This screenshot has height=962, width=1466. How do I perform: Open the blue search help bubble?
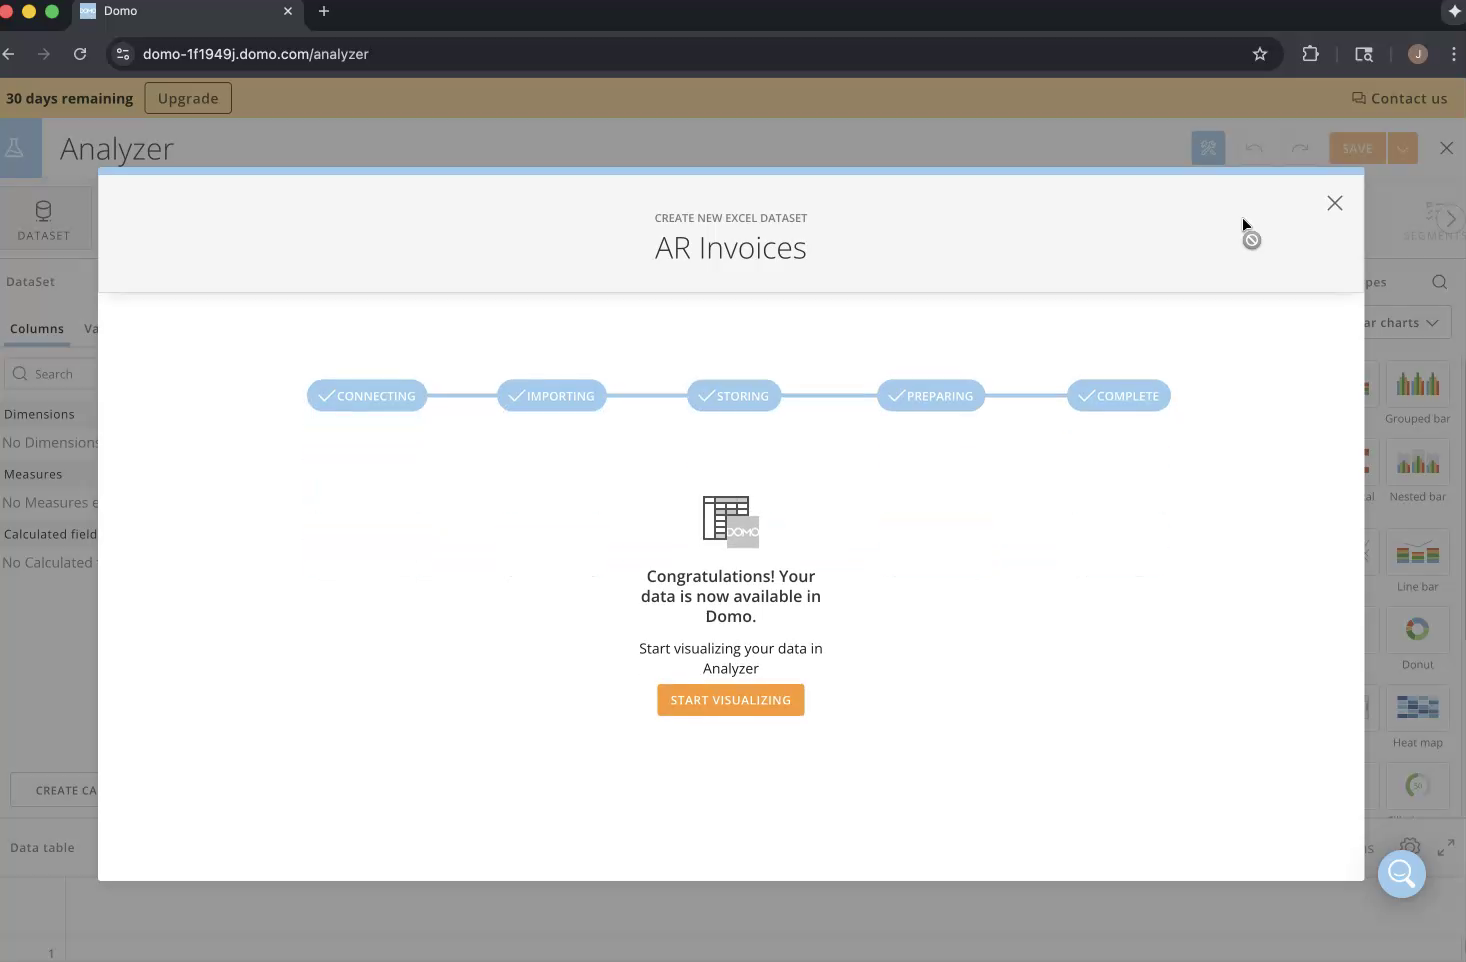pyautogui.click(x=1401, y=874)
